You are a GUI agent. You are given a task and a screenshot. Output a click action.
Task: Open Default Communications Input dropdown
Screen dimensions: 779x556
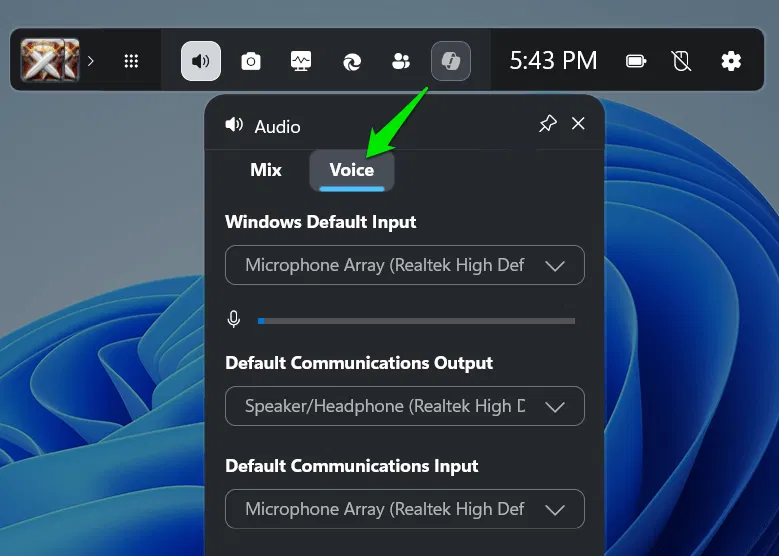[405, 509]
